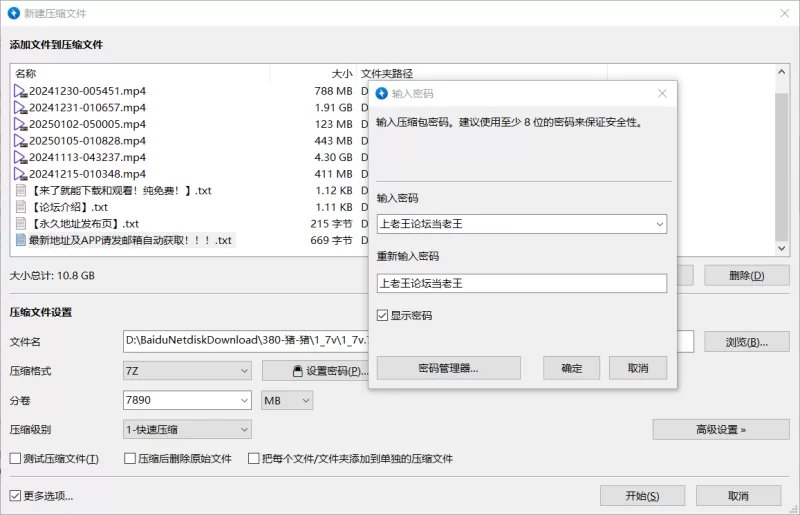Uncheck the 显示密码 checkbox
This screenshot has height=515, width=800.
(x=382, y=315)
